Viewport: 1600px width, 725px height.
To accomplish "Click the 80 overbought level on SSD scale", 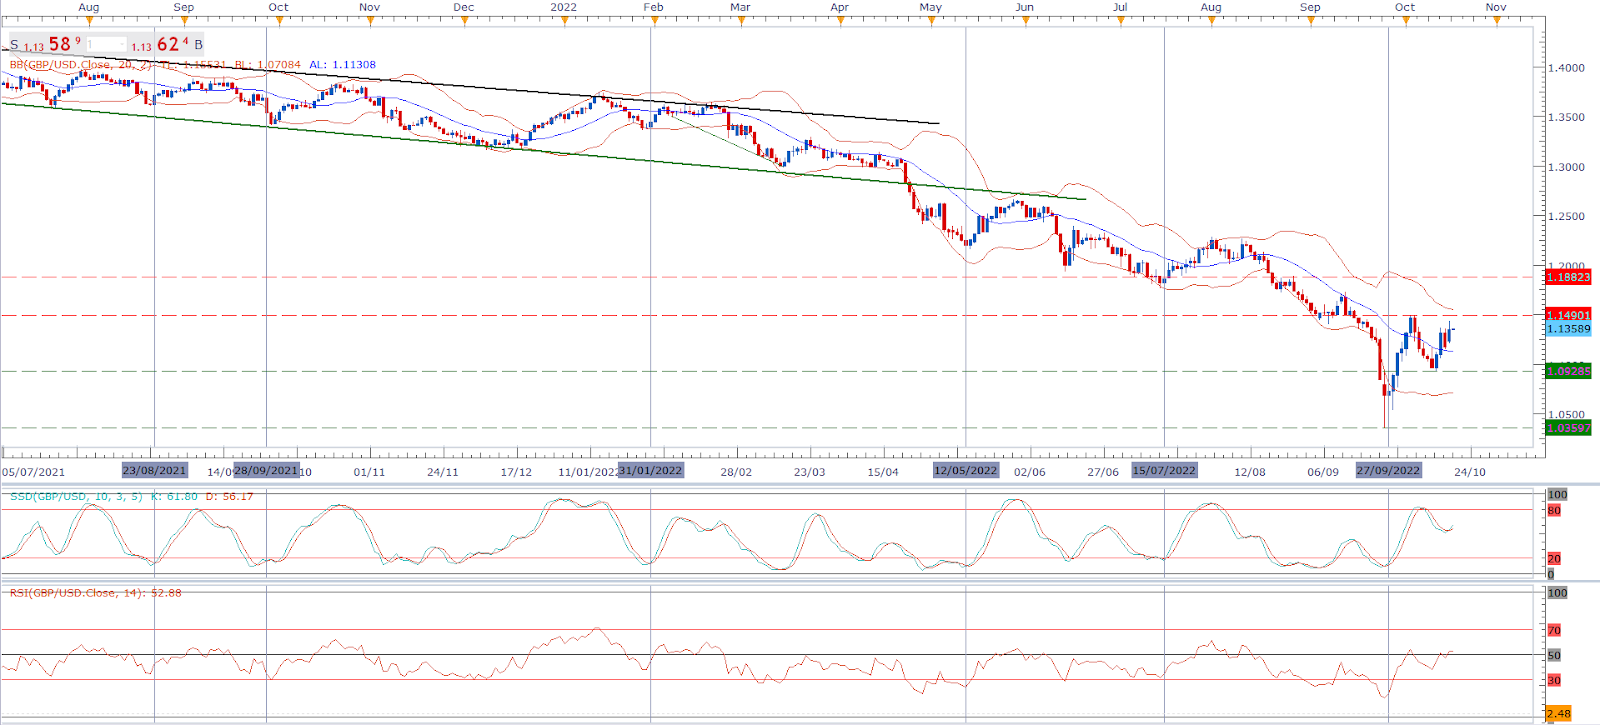I will coord(1554,510).
